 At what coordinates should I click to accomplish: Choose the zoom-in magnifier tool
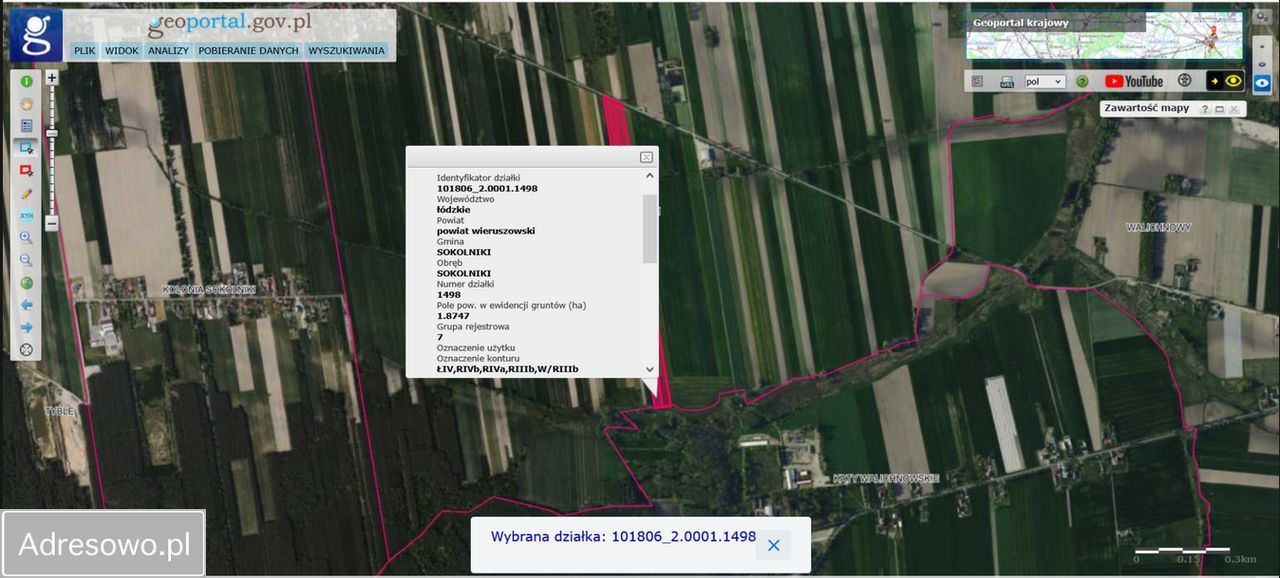click(26, 238)
